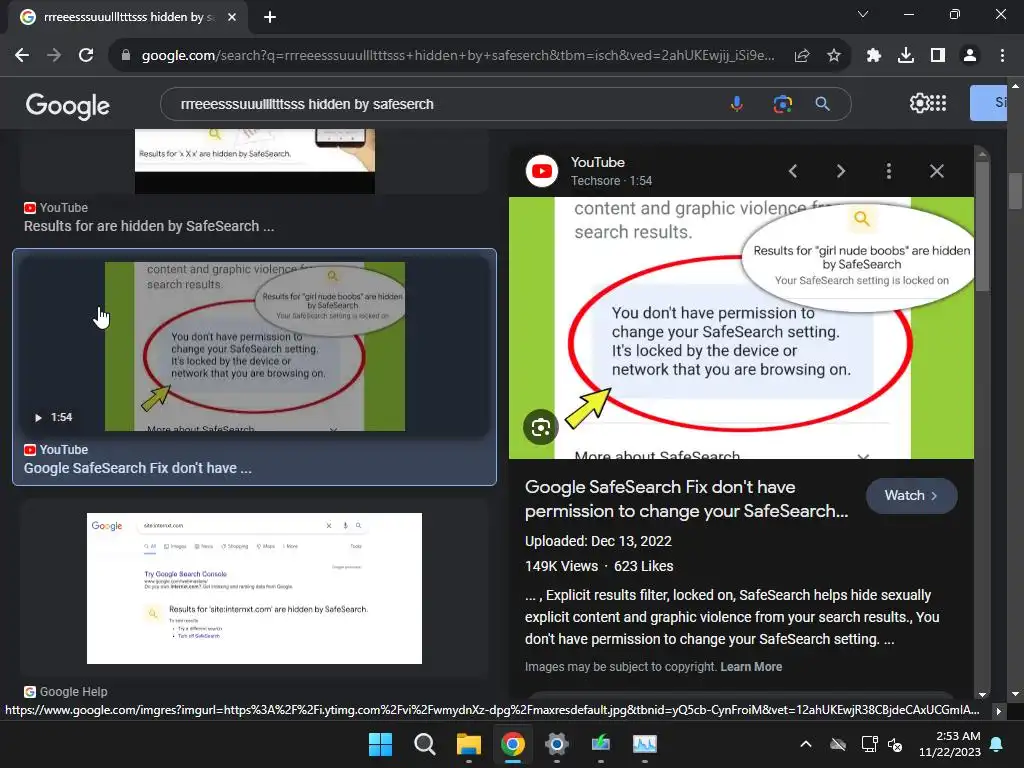
Task: Open the Google Help result thumbnail
Action: coord(254,588)
